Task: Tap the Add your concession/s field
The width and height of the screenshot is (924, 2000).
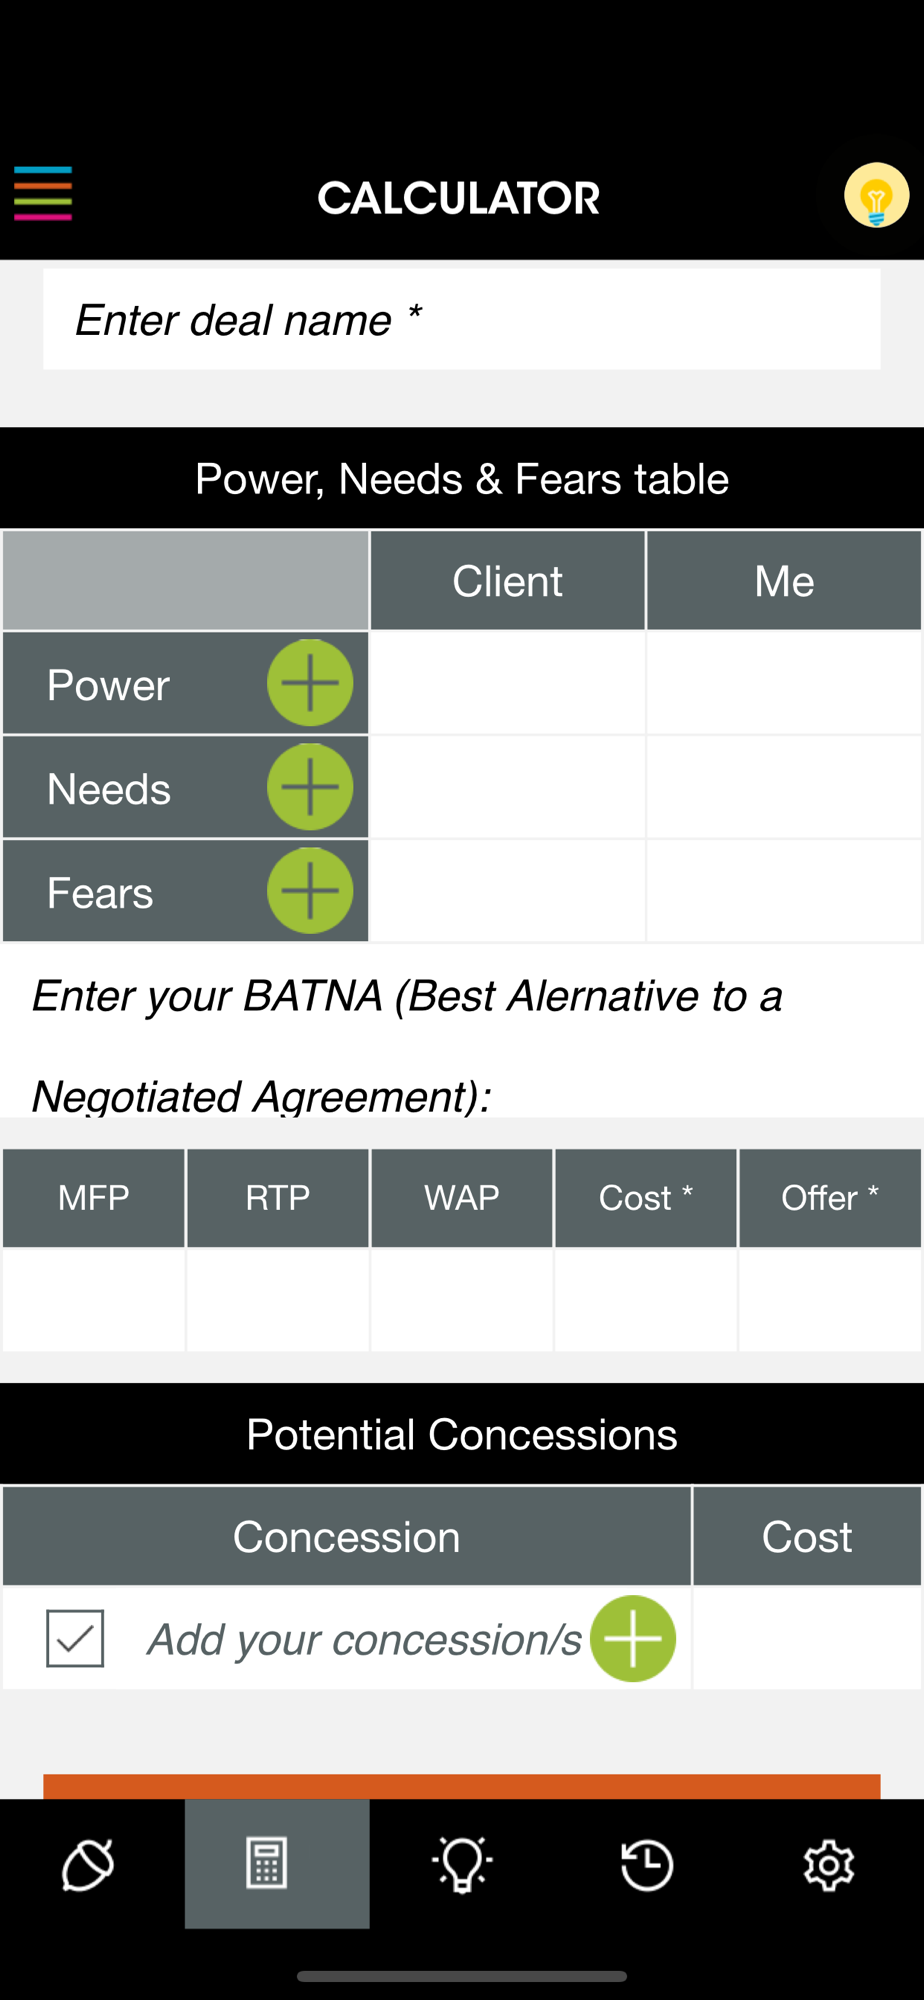Action: point(365,1639)
